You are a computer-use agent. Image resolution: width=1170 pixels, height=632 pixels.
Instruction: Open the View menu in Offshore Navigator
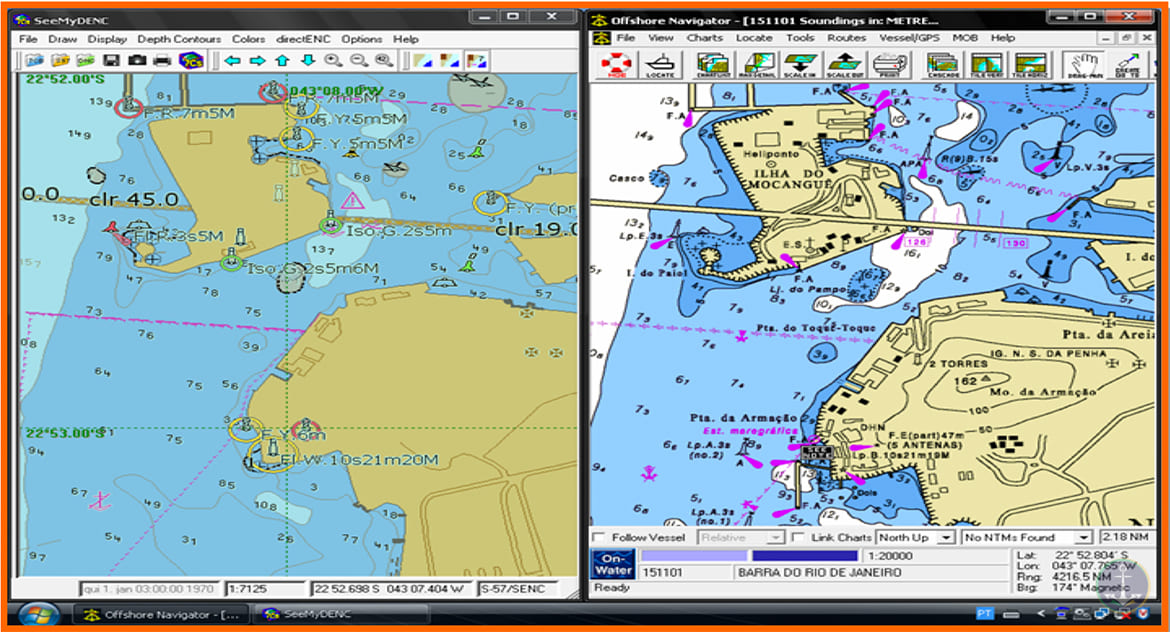pyautogui.click(x=660, y=37)
